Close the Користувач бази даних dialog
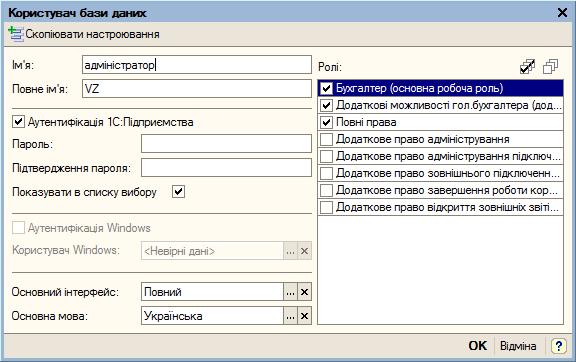The image size is (576, 362). 562,13
